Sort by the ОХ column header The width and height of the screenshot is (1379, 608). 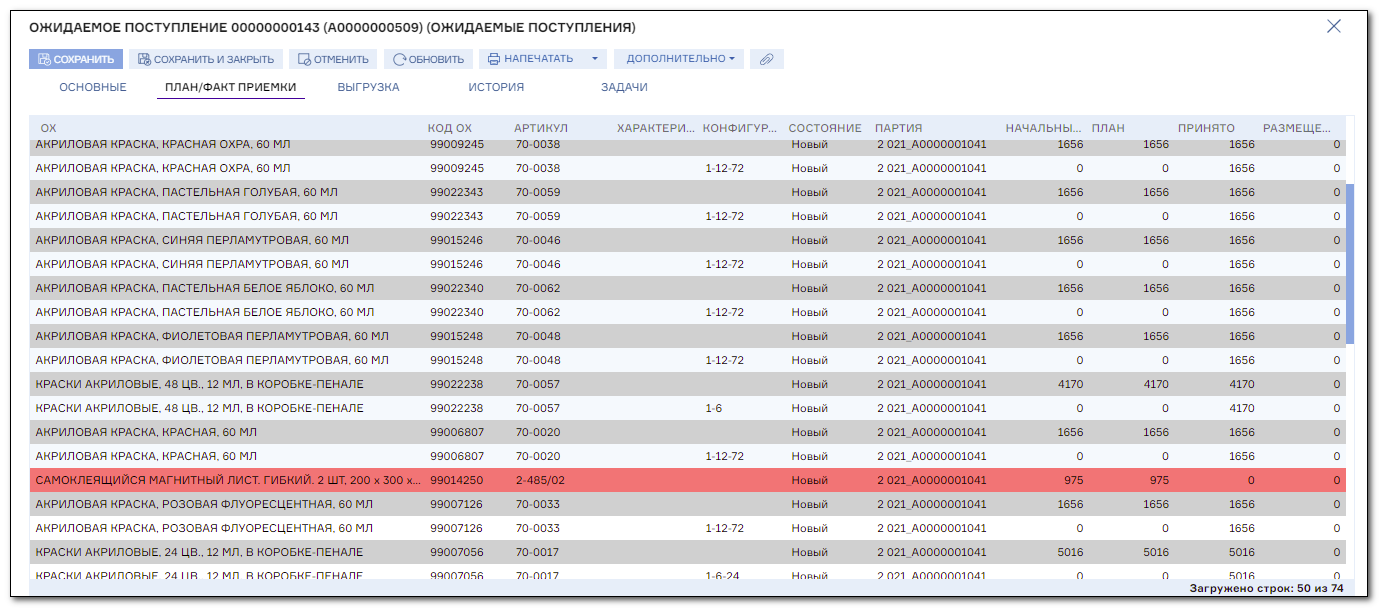pos(49,128)
